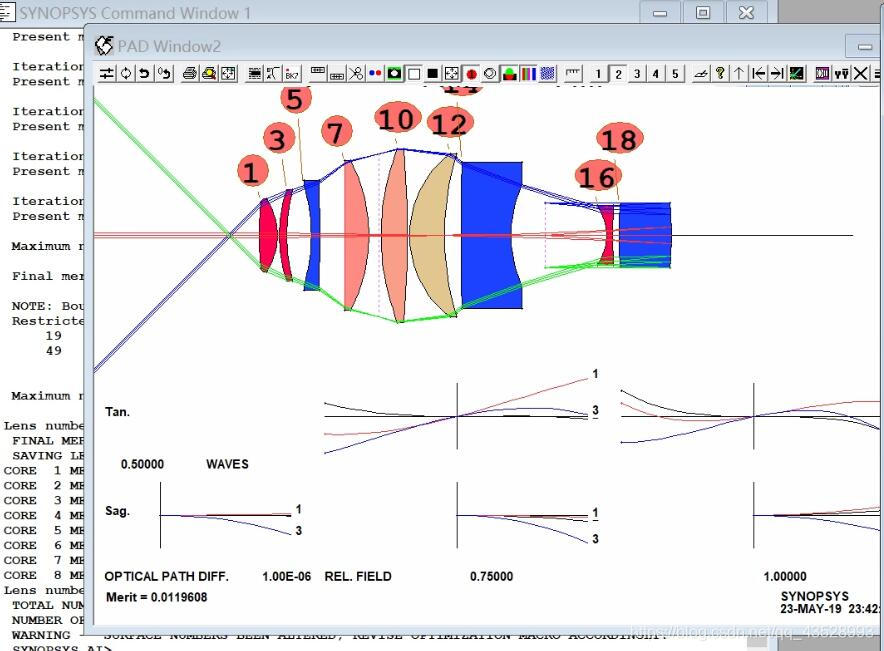
Task: Click the PAD Window2 title bar icon
Action: coord(104,46)
